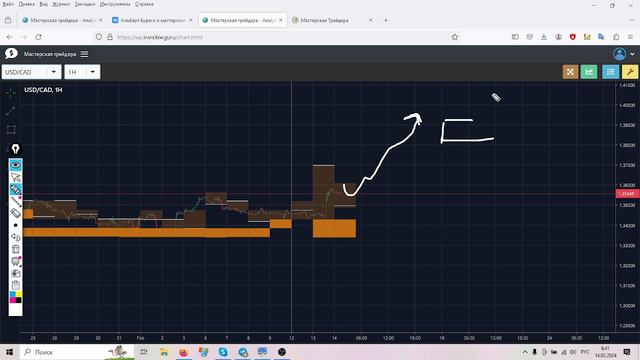Click the blue list view button

tap(611, 72)
